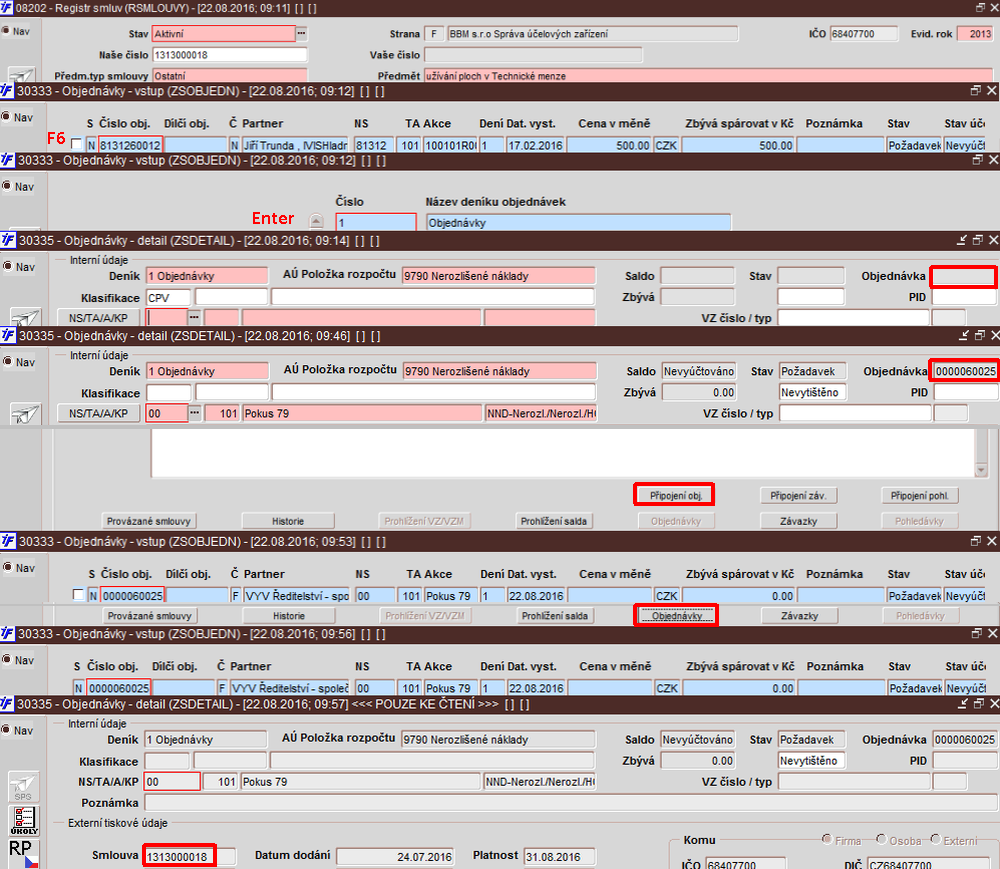Click Objednávka field 0000060025 in 09:46 window
This screenshot has width=1000, height=869.
tap(965, 371)
